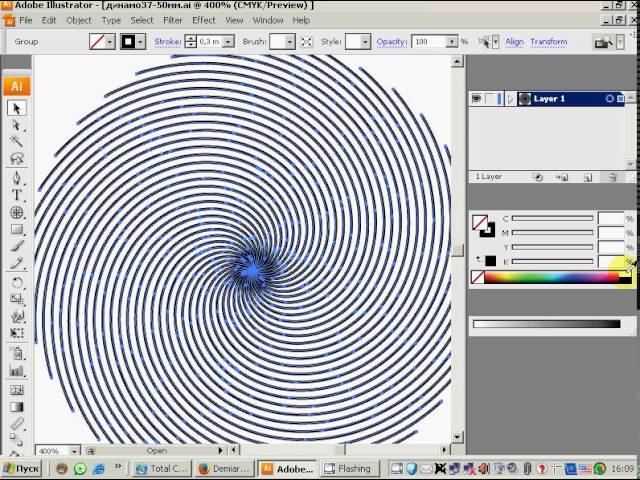Select the Gradient tool
Screen dimensions: 640x480
coord(16,407)
